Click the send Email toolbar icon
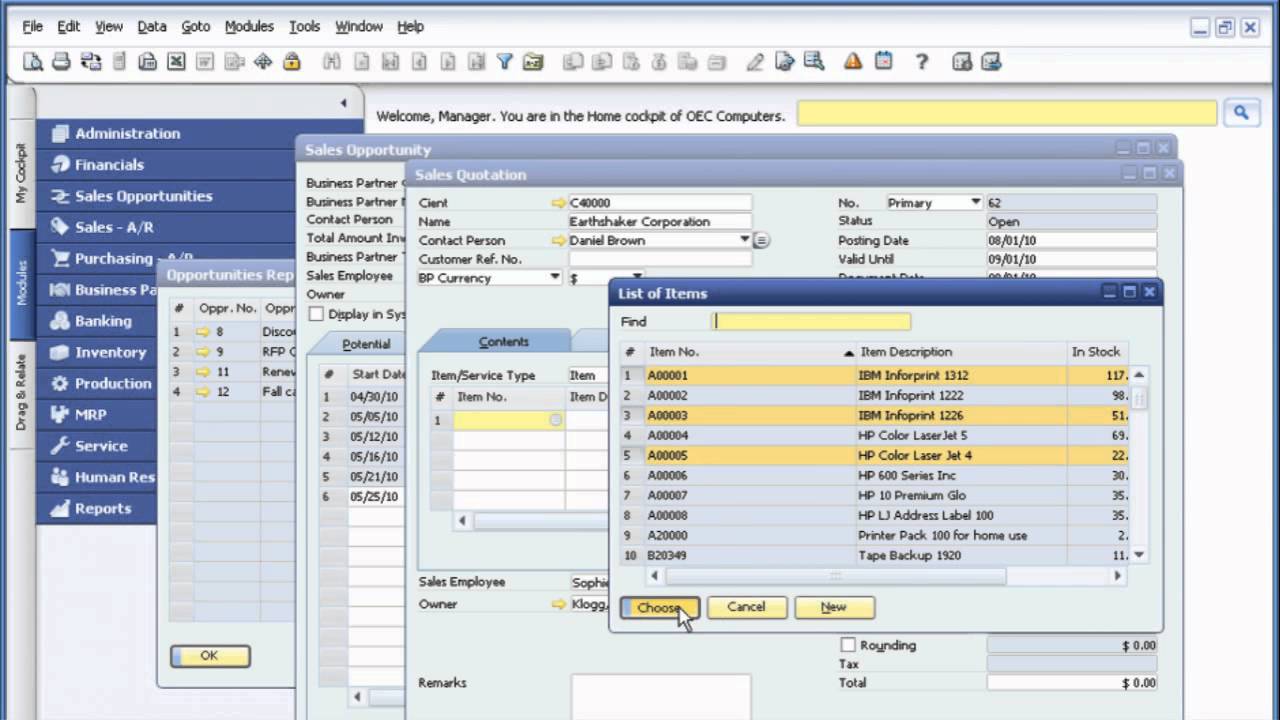Viewport: 1280px width, 720px height. click(x=90, y=62)
